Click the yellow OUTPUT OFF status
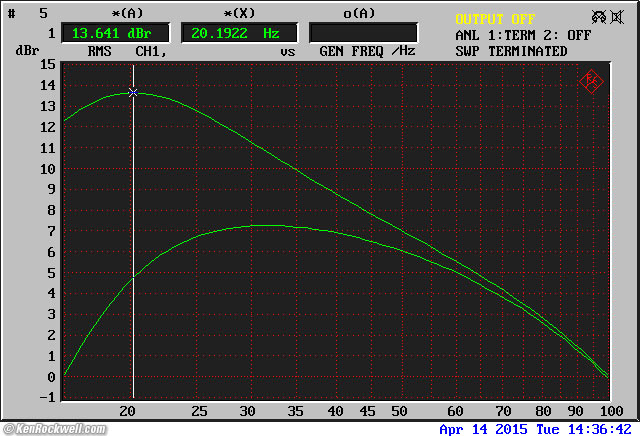The width and height of the screenshot is (640, 436). [495, 19]
